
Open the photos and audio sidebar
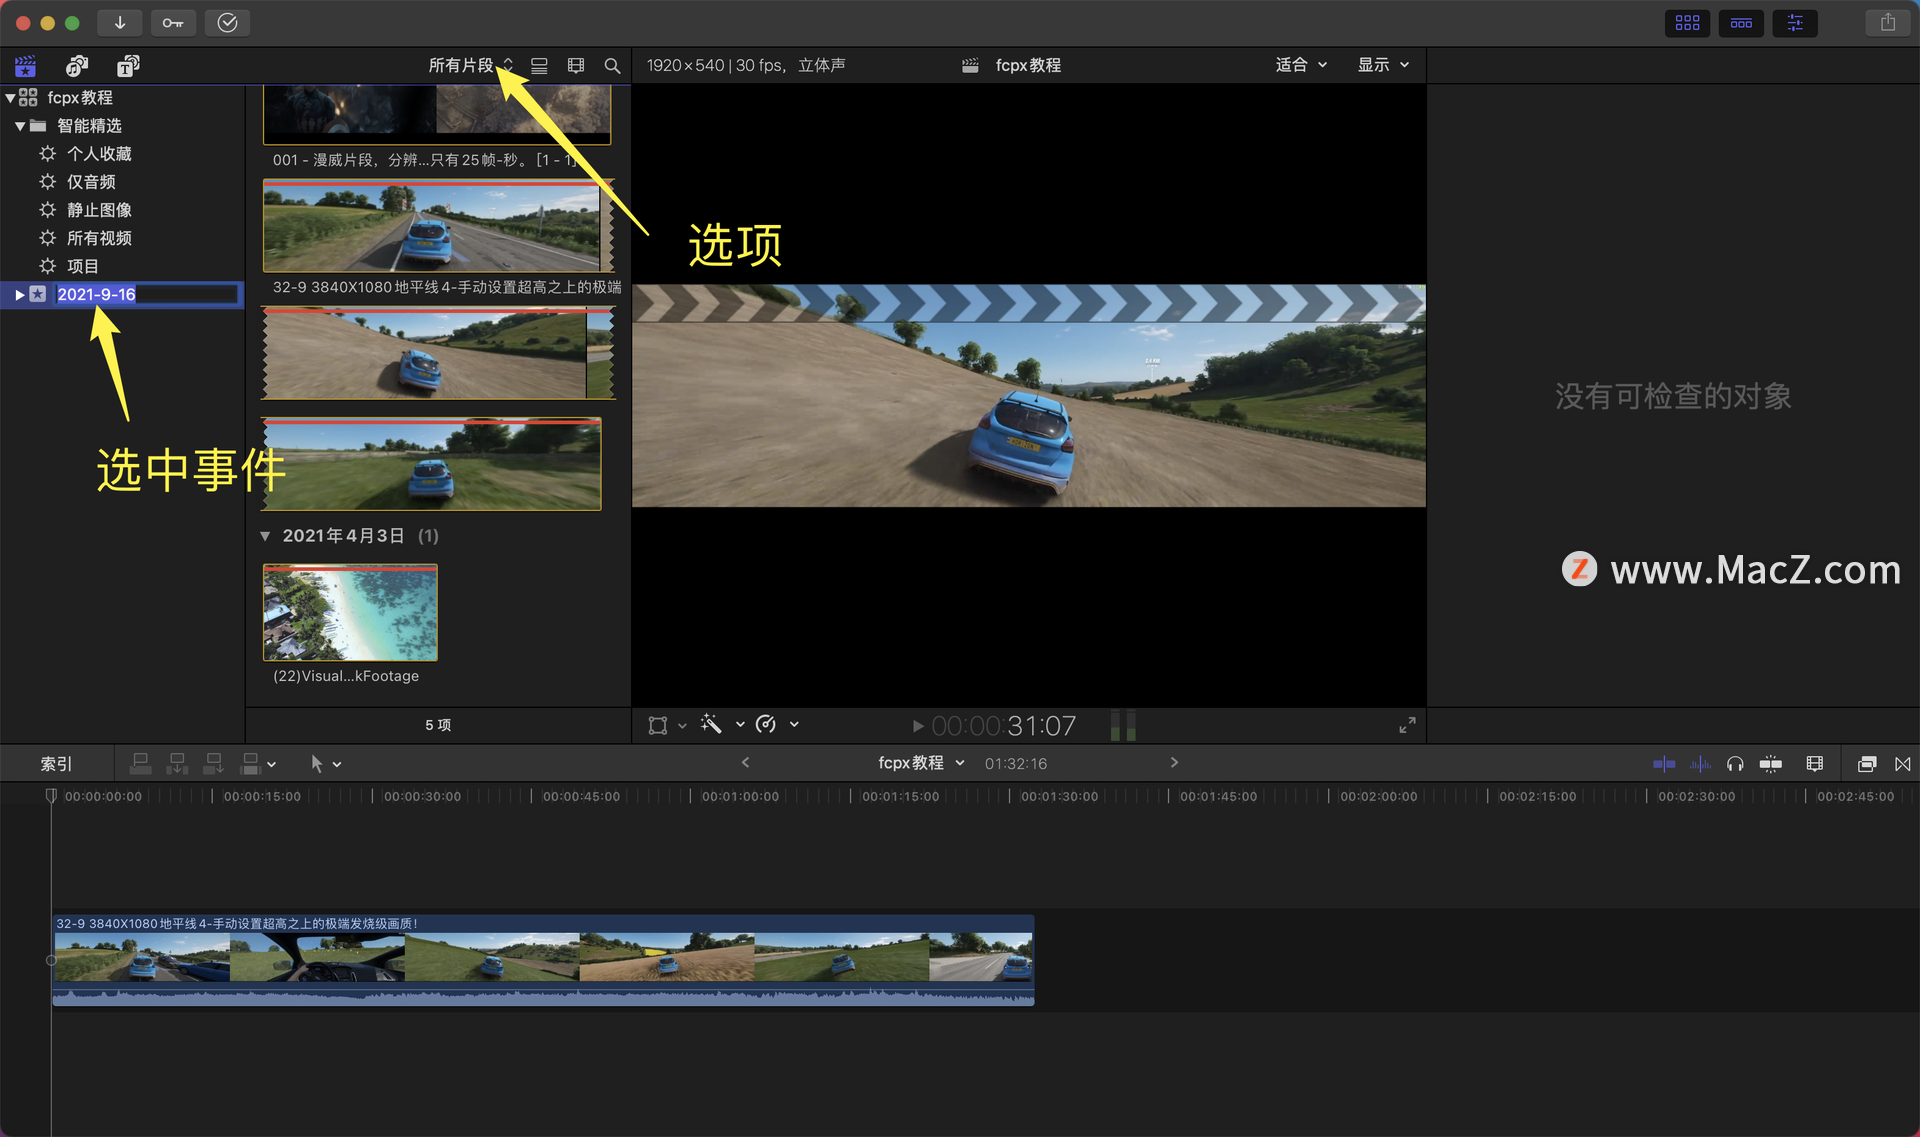pos(76,66)
